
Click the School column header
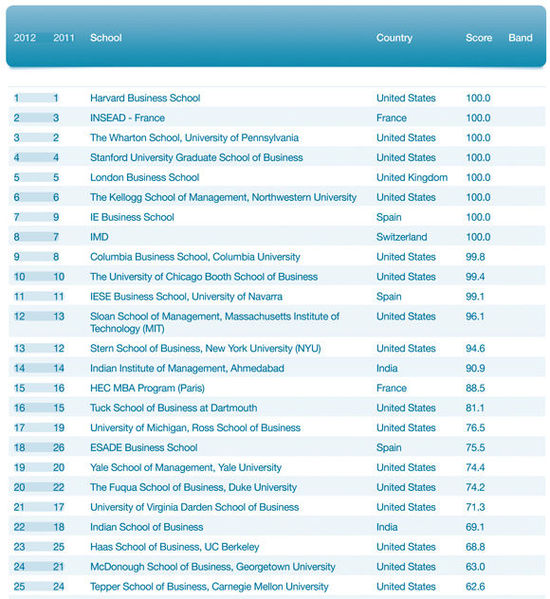pos(106,38)
